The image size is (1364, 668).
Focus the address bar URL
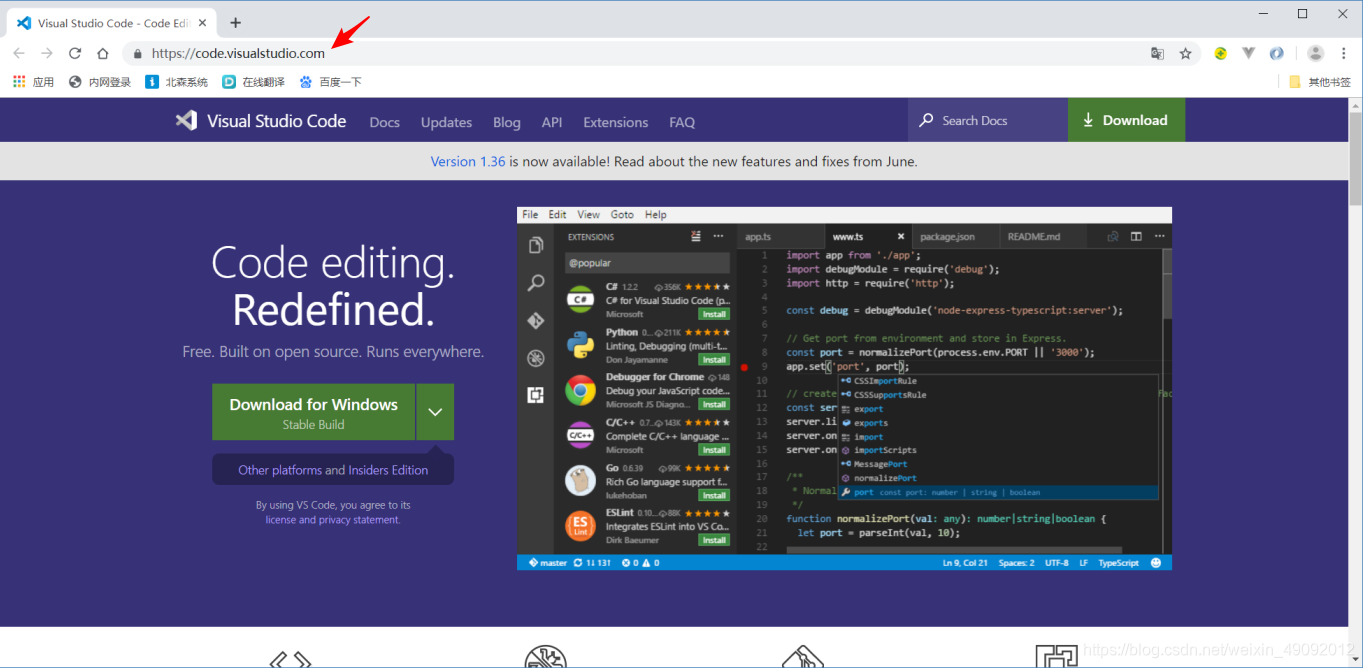coord(238,53)
